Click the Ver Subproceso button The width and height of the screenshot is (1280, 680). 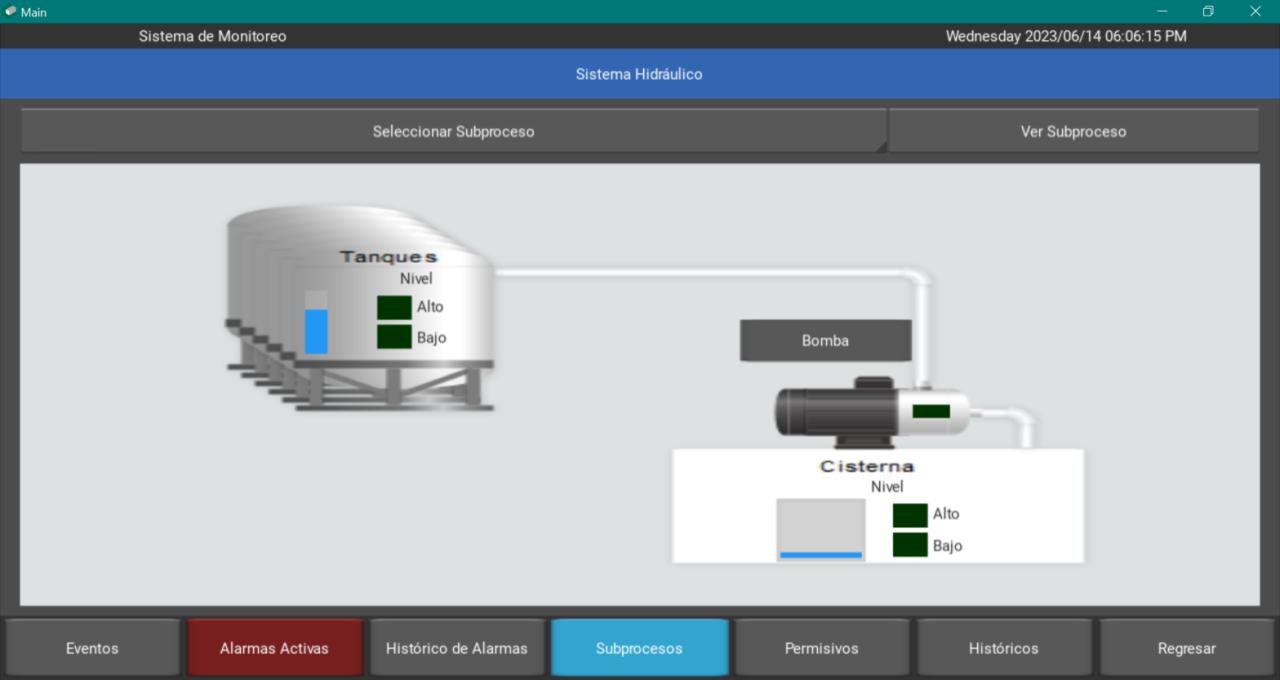click(x=1073, y=131)
